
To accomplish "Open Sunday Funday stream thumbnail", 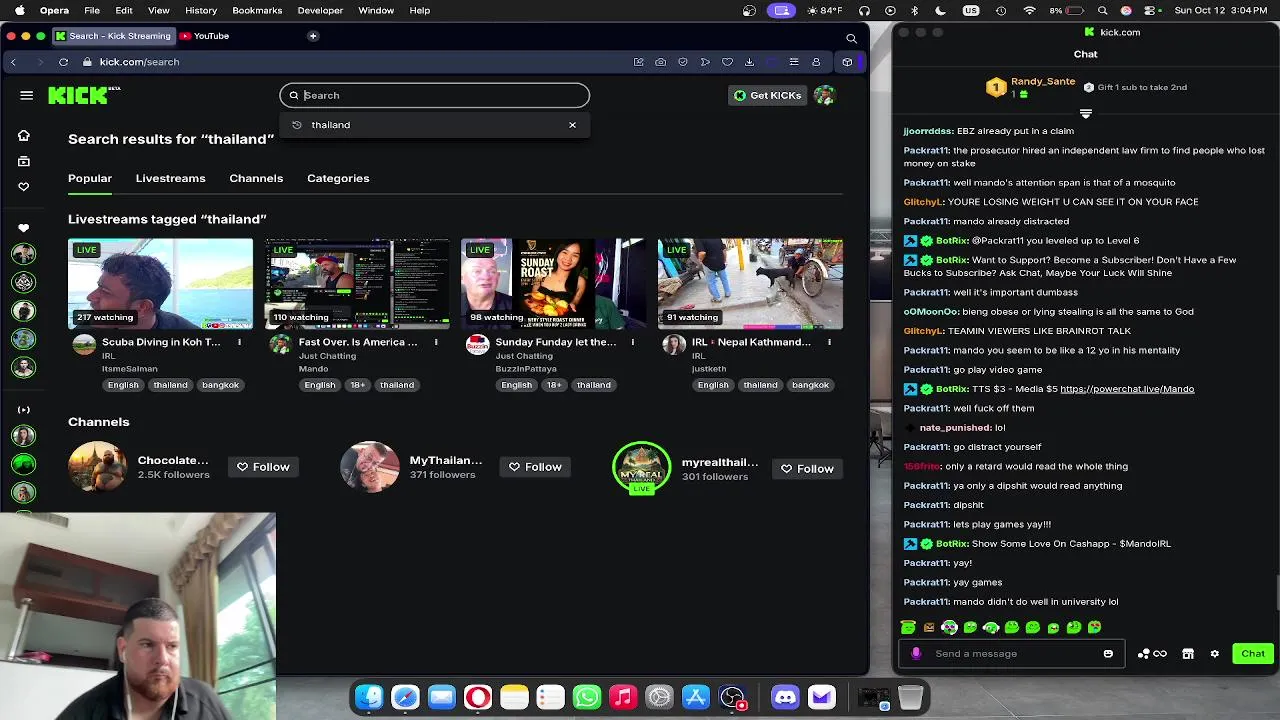I will click(x=553, y=284).
